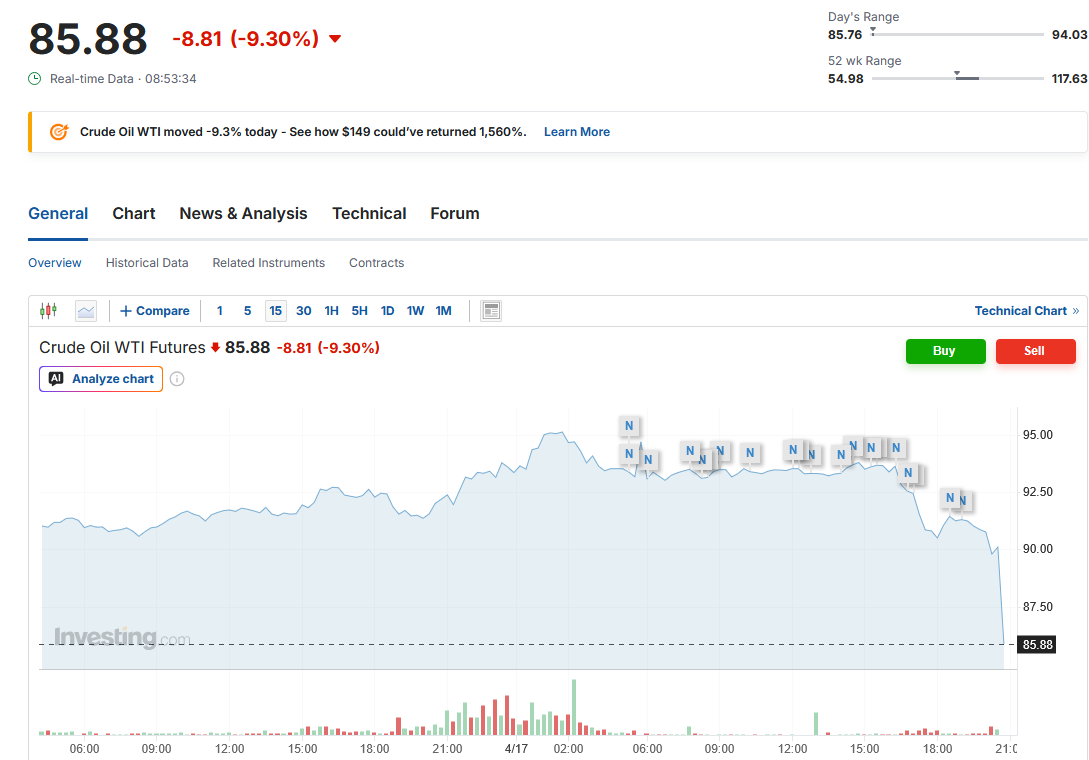Click the Analyze chart AI button

click(101, 379)
